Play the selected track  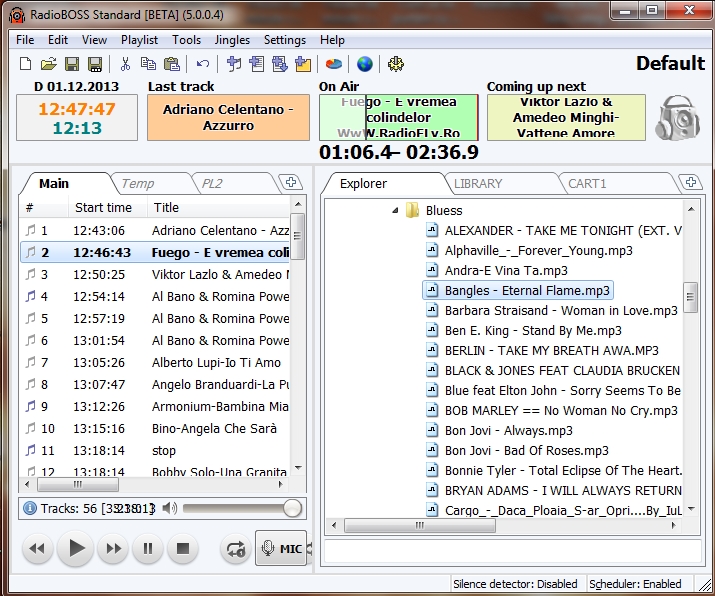point(76,548)
